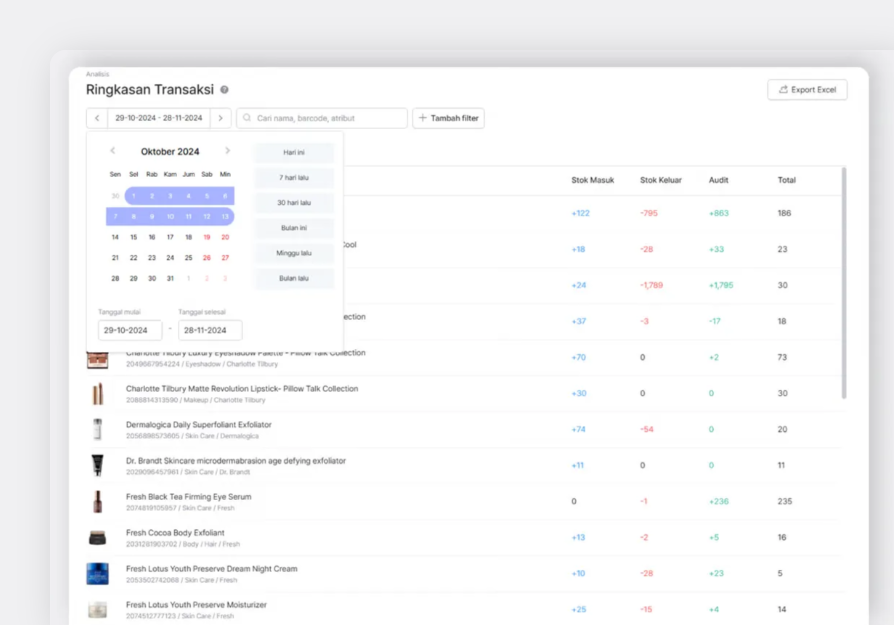Sort by Stok Masuk column header
The height and width of the screenshot is (625, 894).
point(592,180)
